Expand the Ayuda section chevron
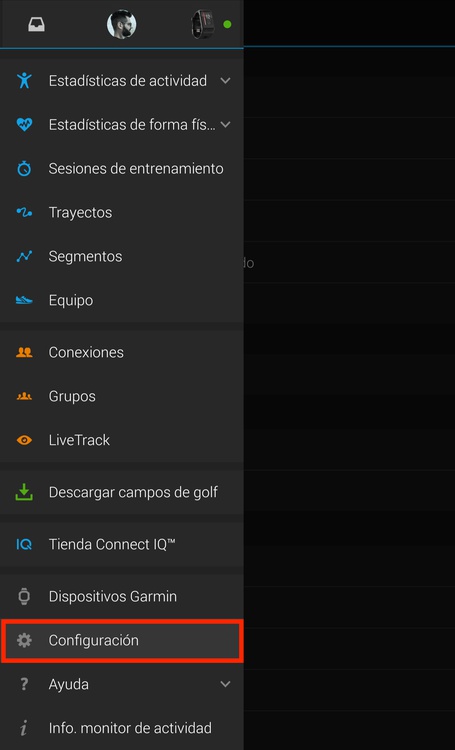The width and height of the screenshot is (455, 750). 225,684
